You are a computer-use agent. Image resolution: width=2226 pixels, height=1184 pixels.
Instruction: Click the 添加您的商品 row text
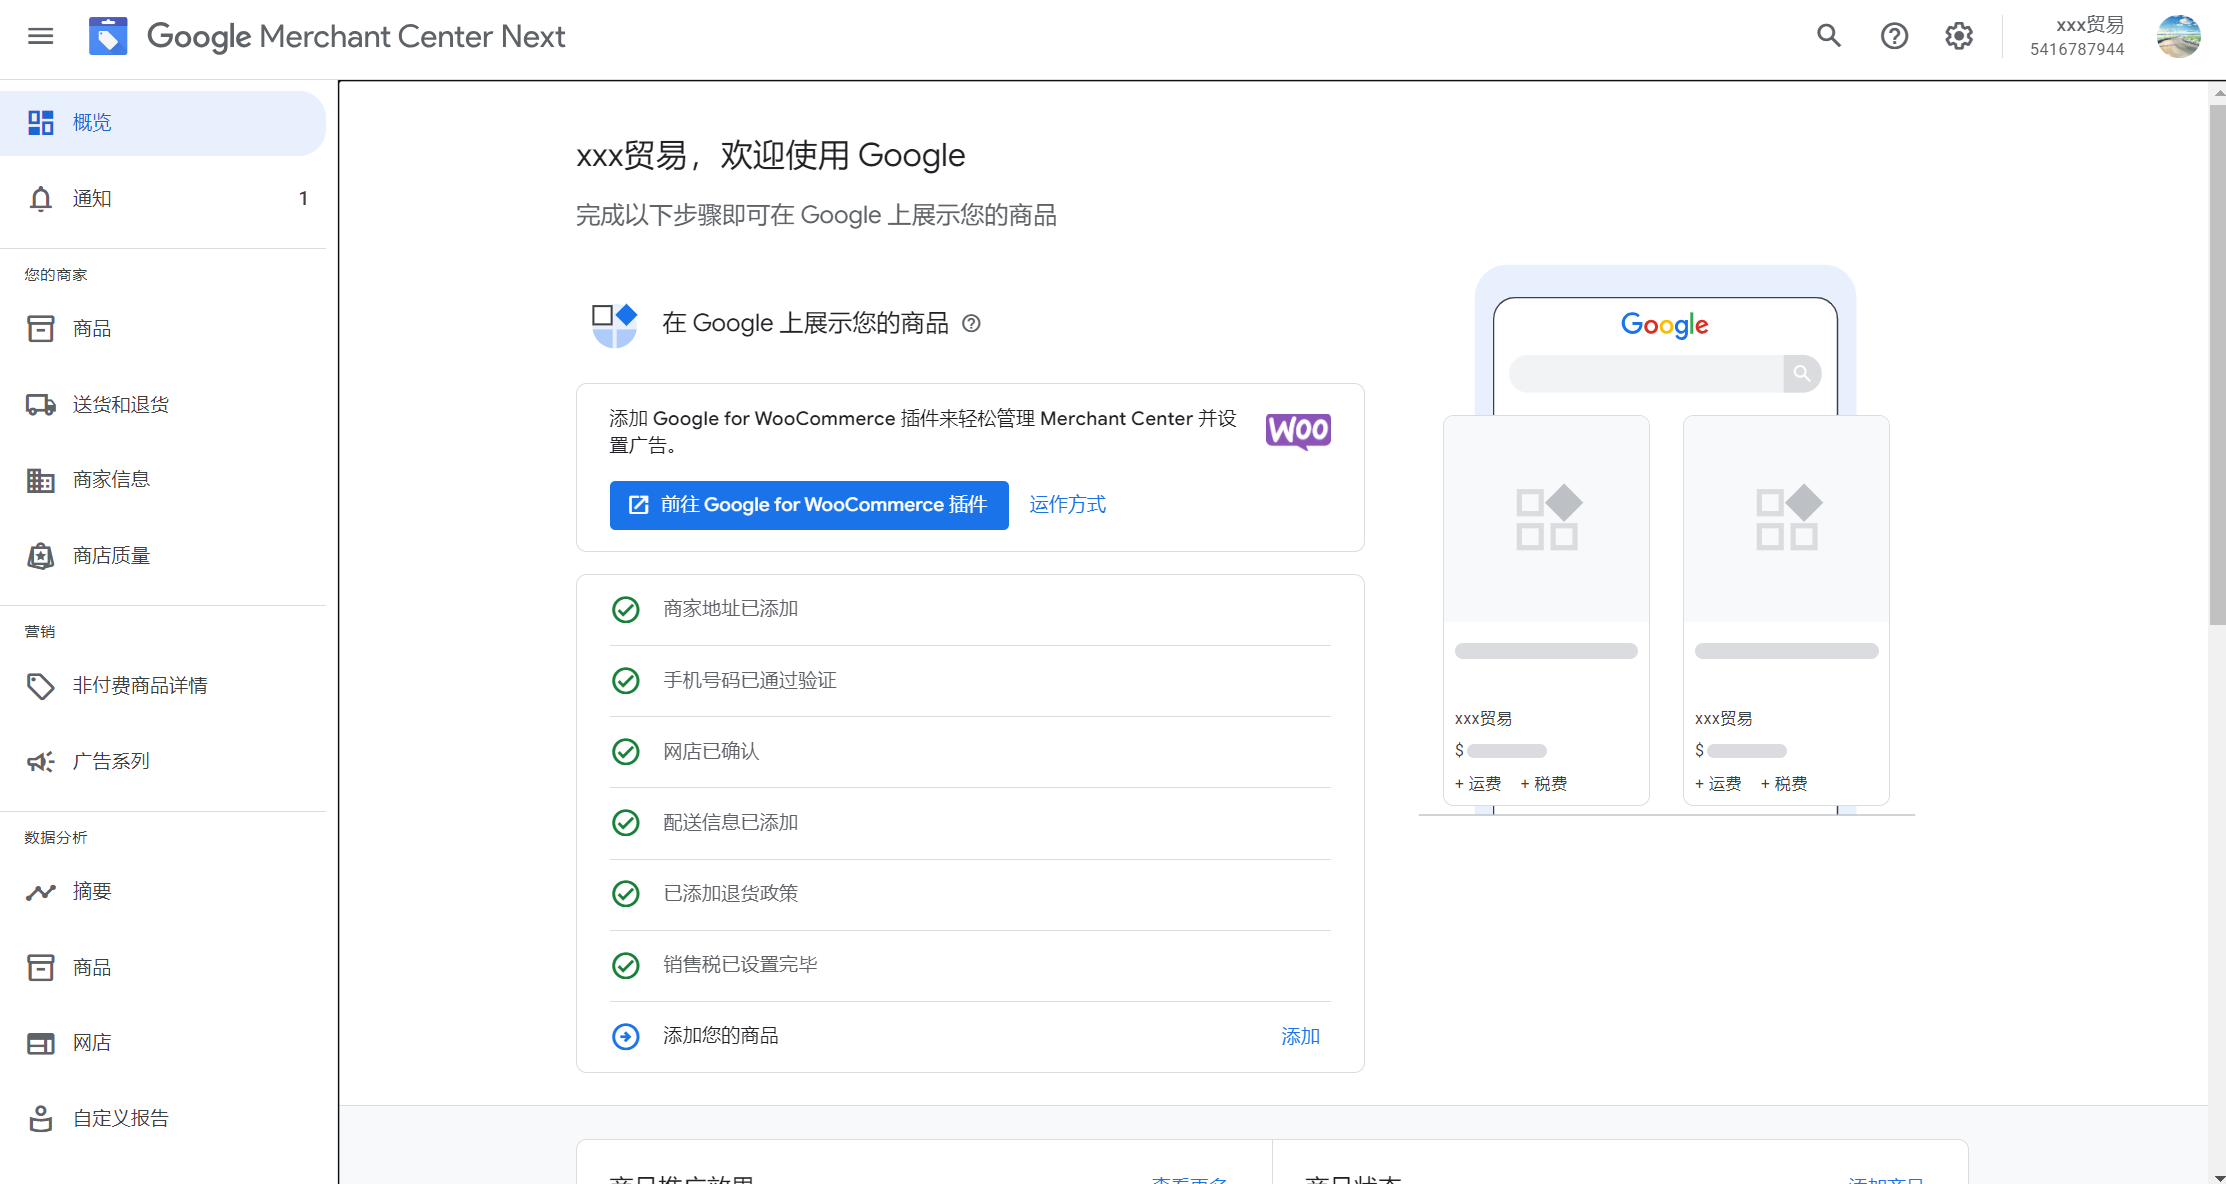[x=721, y=1037]
